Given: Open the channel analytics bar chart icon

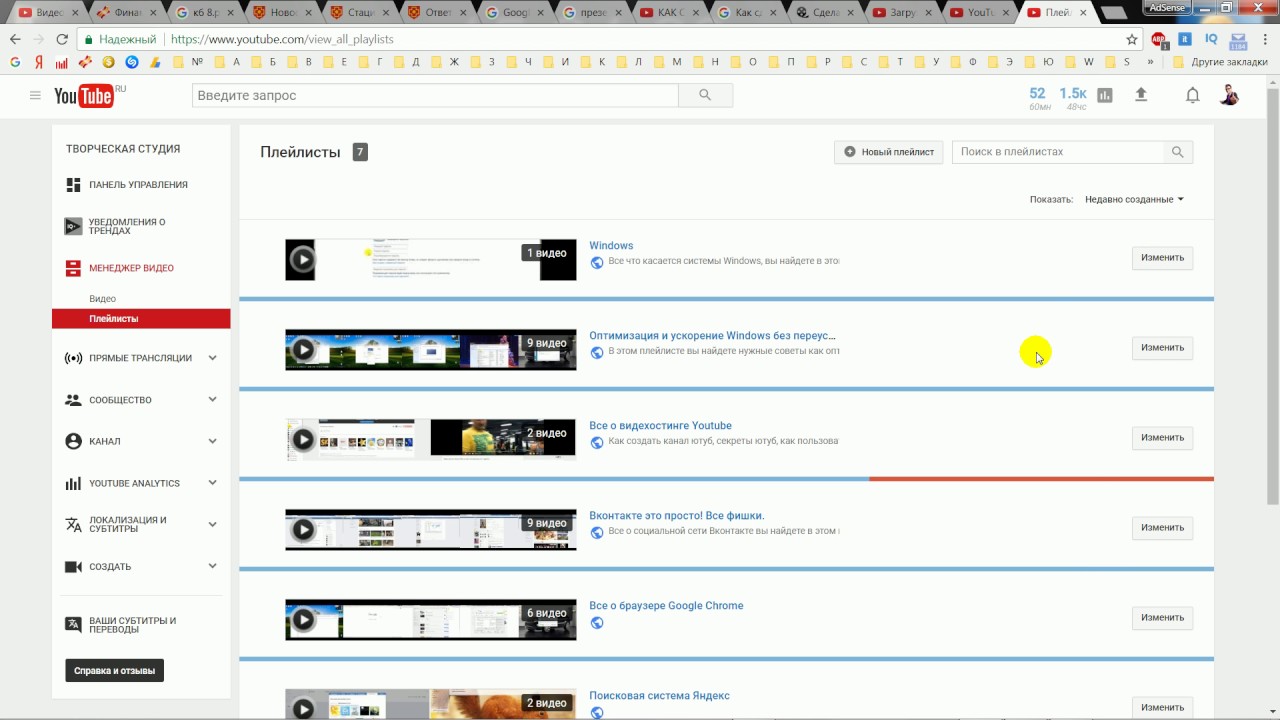Looking at the screenshot, I should tap(1105, 95).
